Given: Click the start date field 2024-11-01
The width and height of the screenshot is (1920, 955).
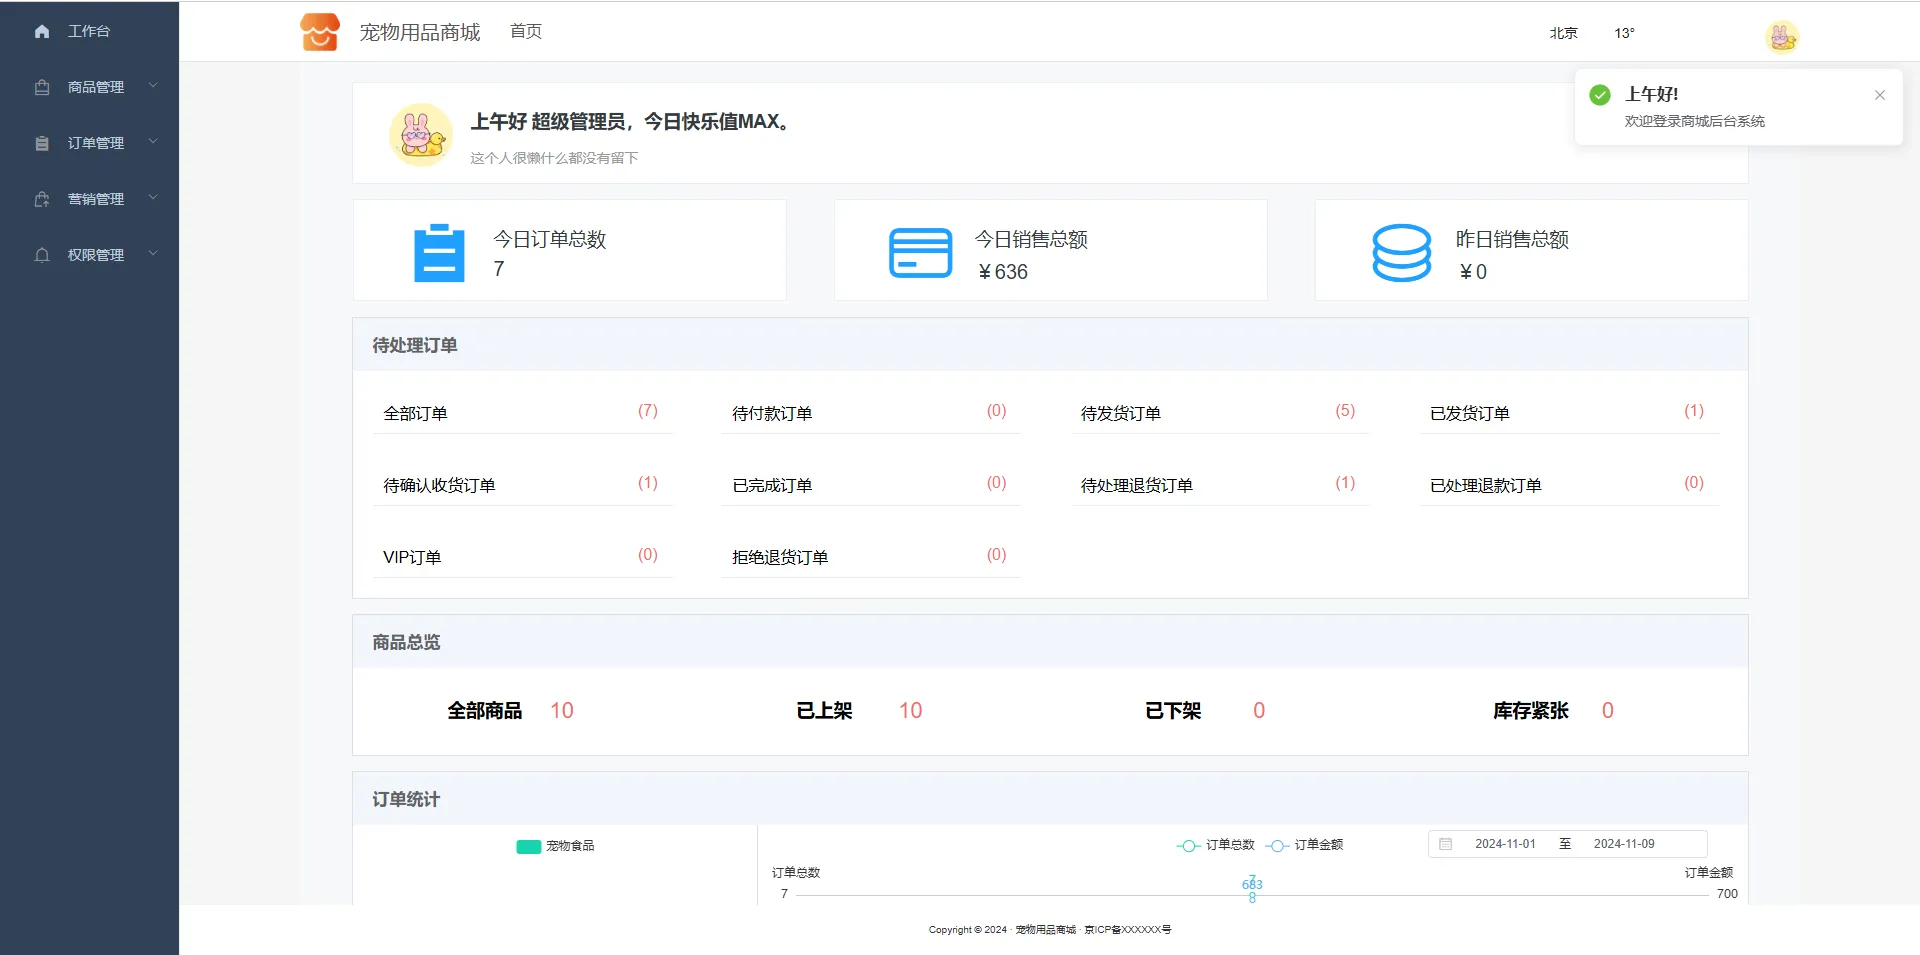Looking at the screenshot, I should point(1505,844).
